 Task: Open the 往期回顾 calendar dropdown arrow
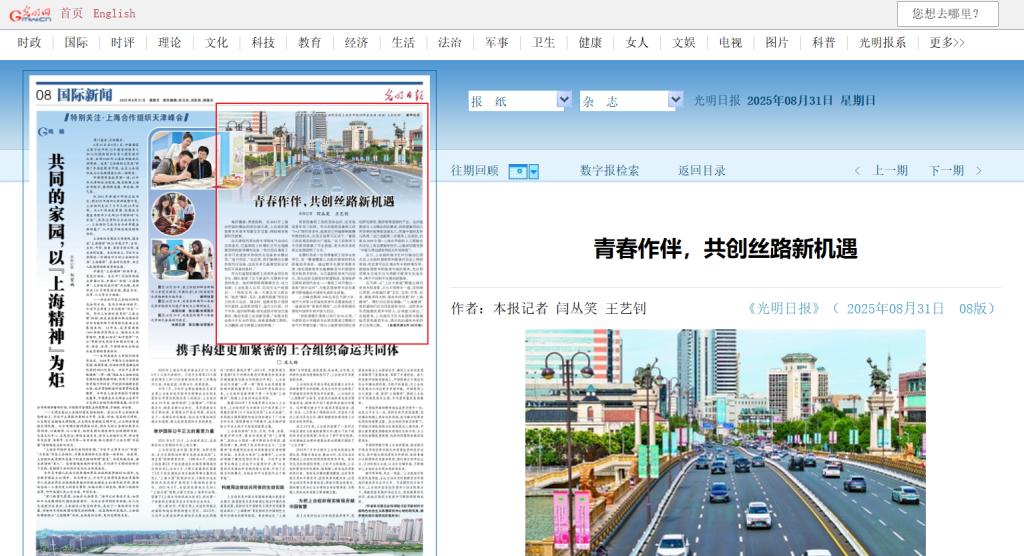(533, 171)
